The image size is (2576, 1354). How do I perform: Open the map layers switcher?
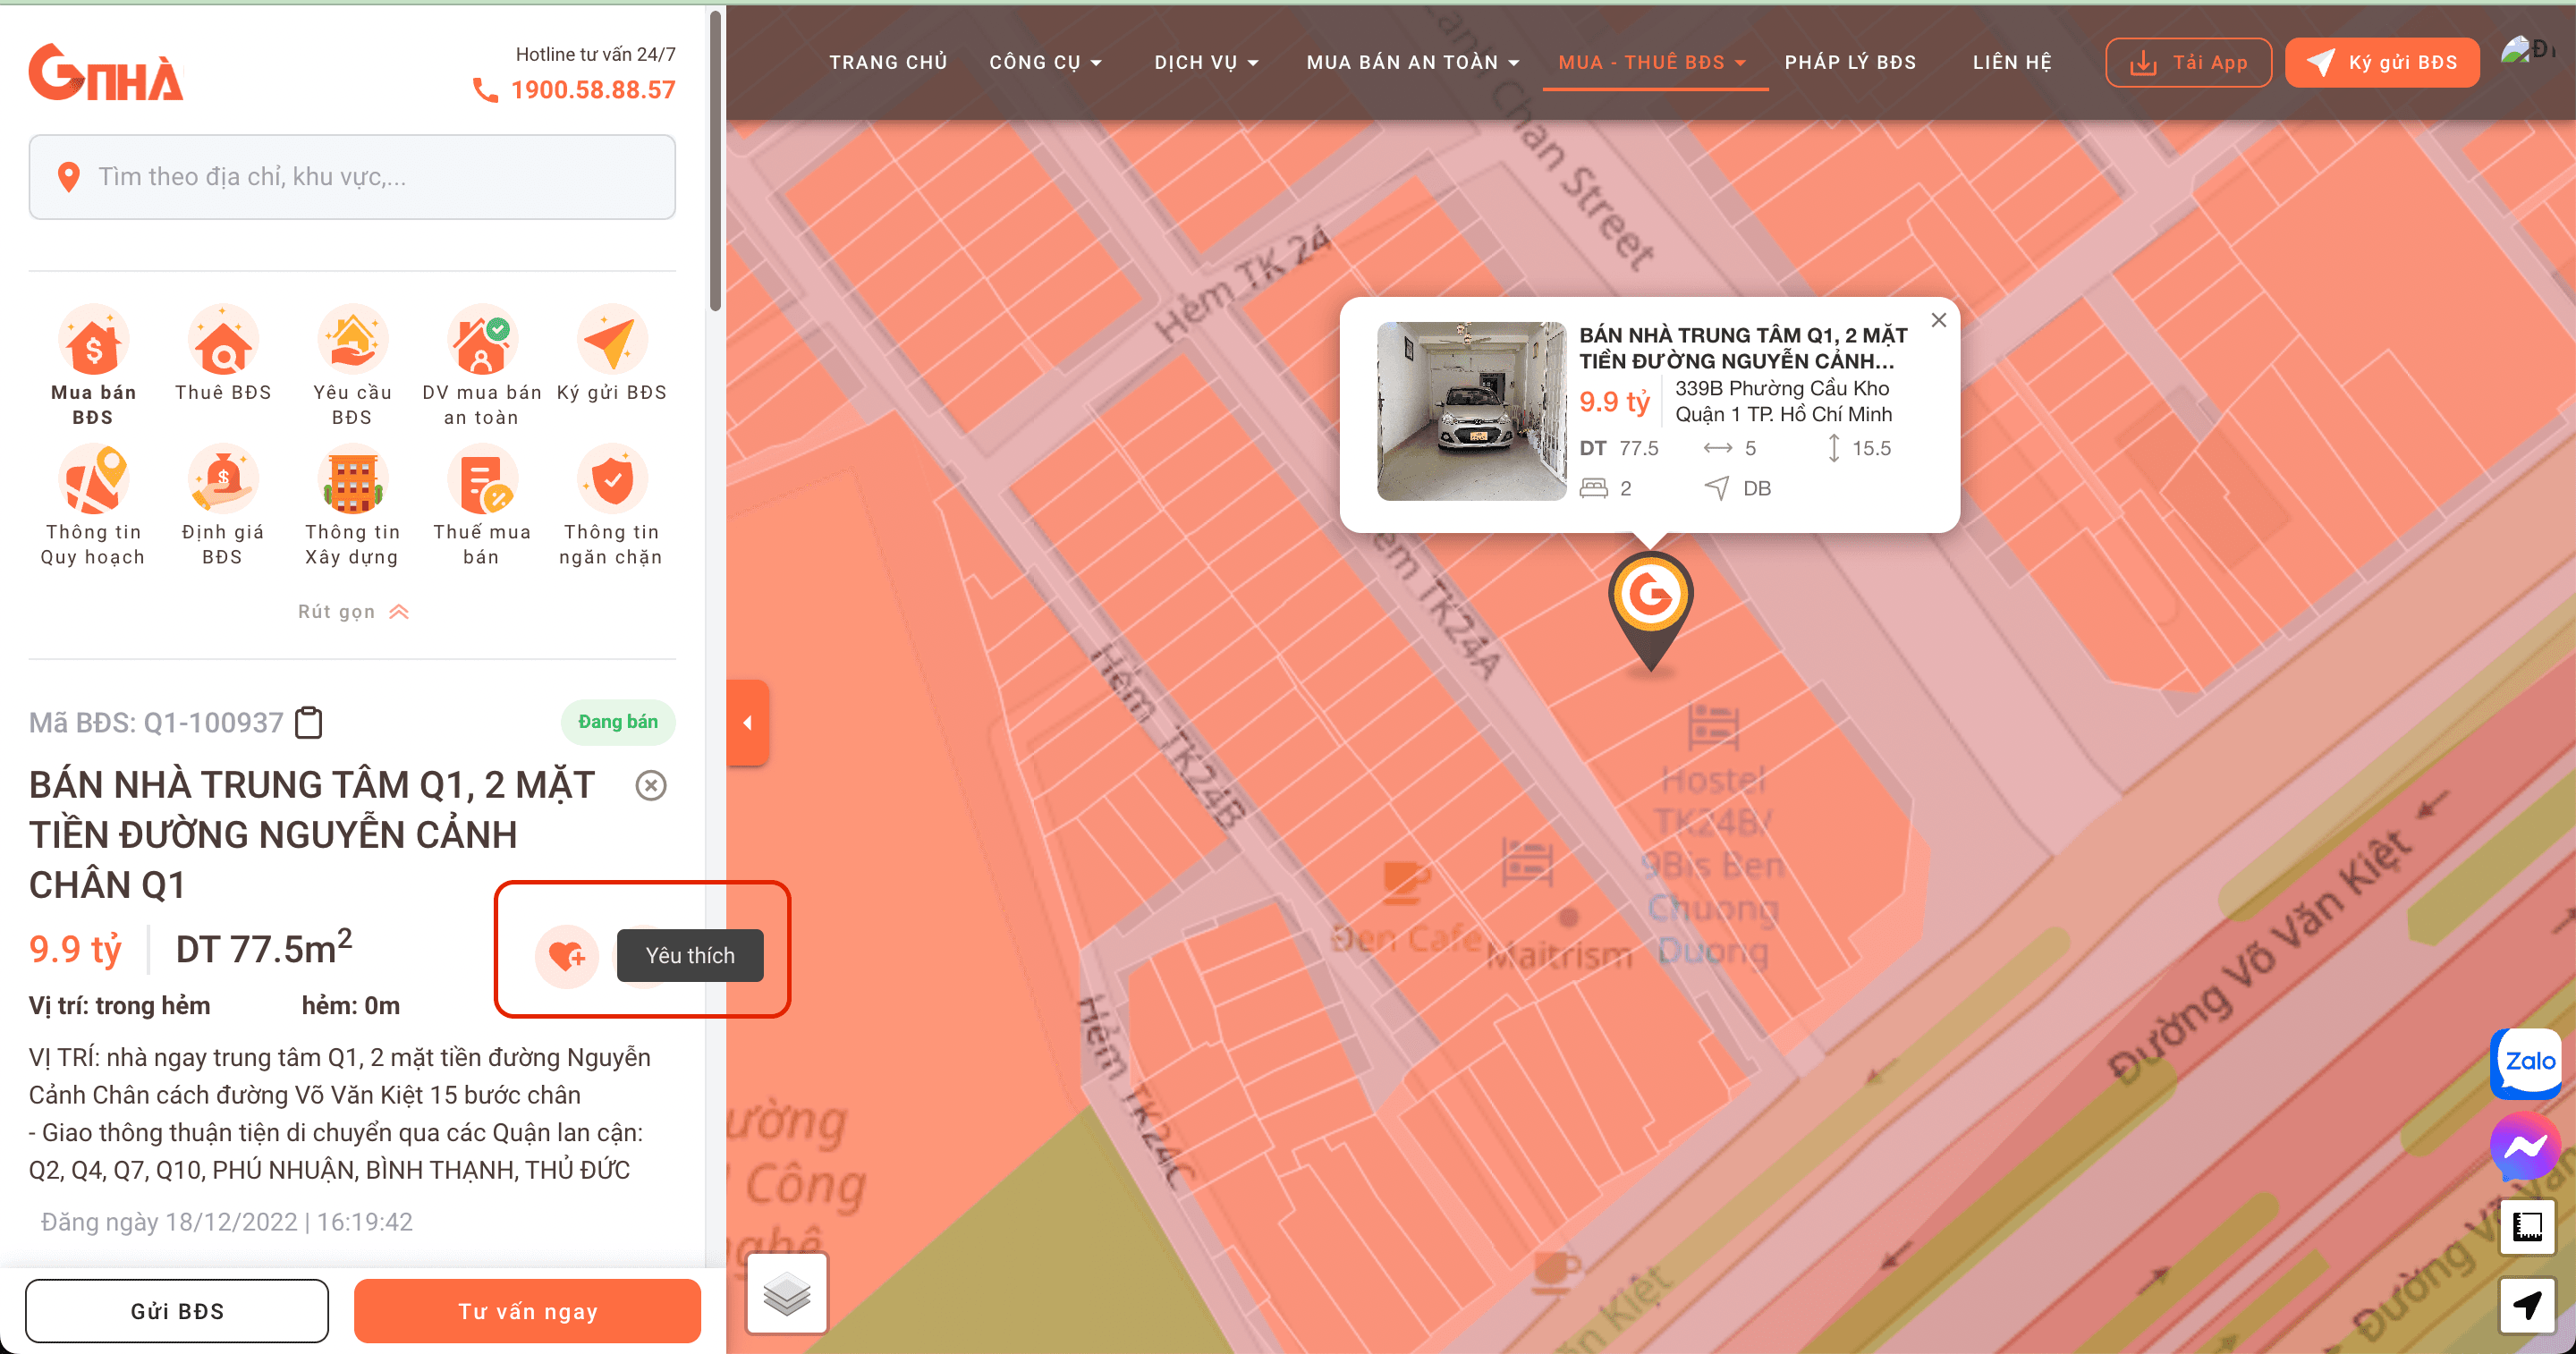(x=787, y=1293)
